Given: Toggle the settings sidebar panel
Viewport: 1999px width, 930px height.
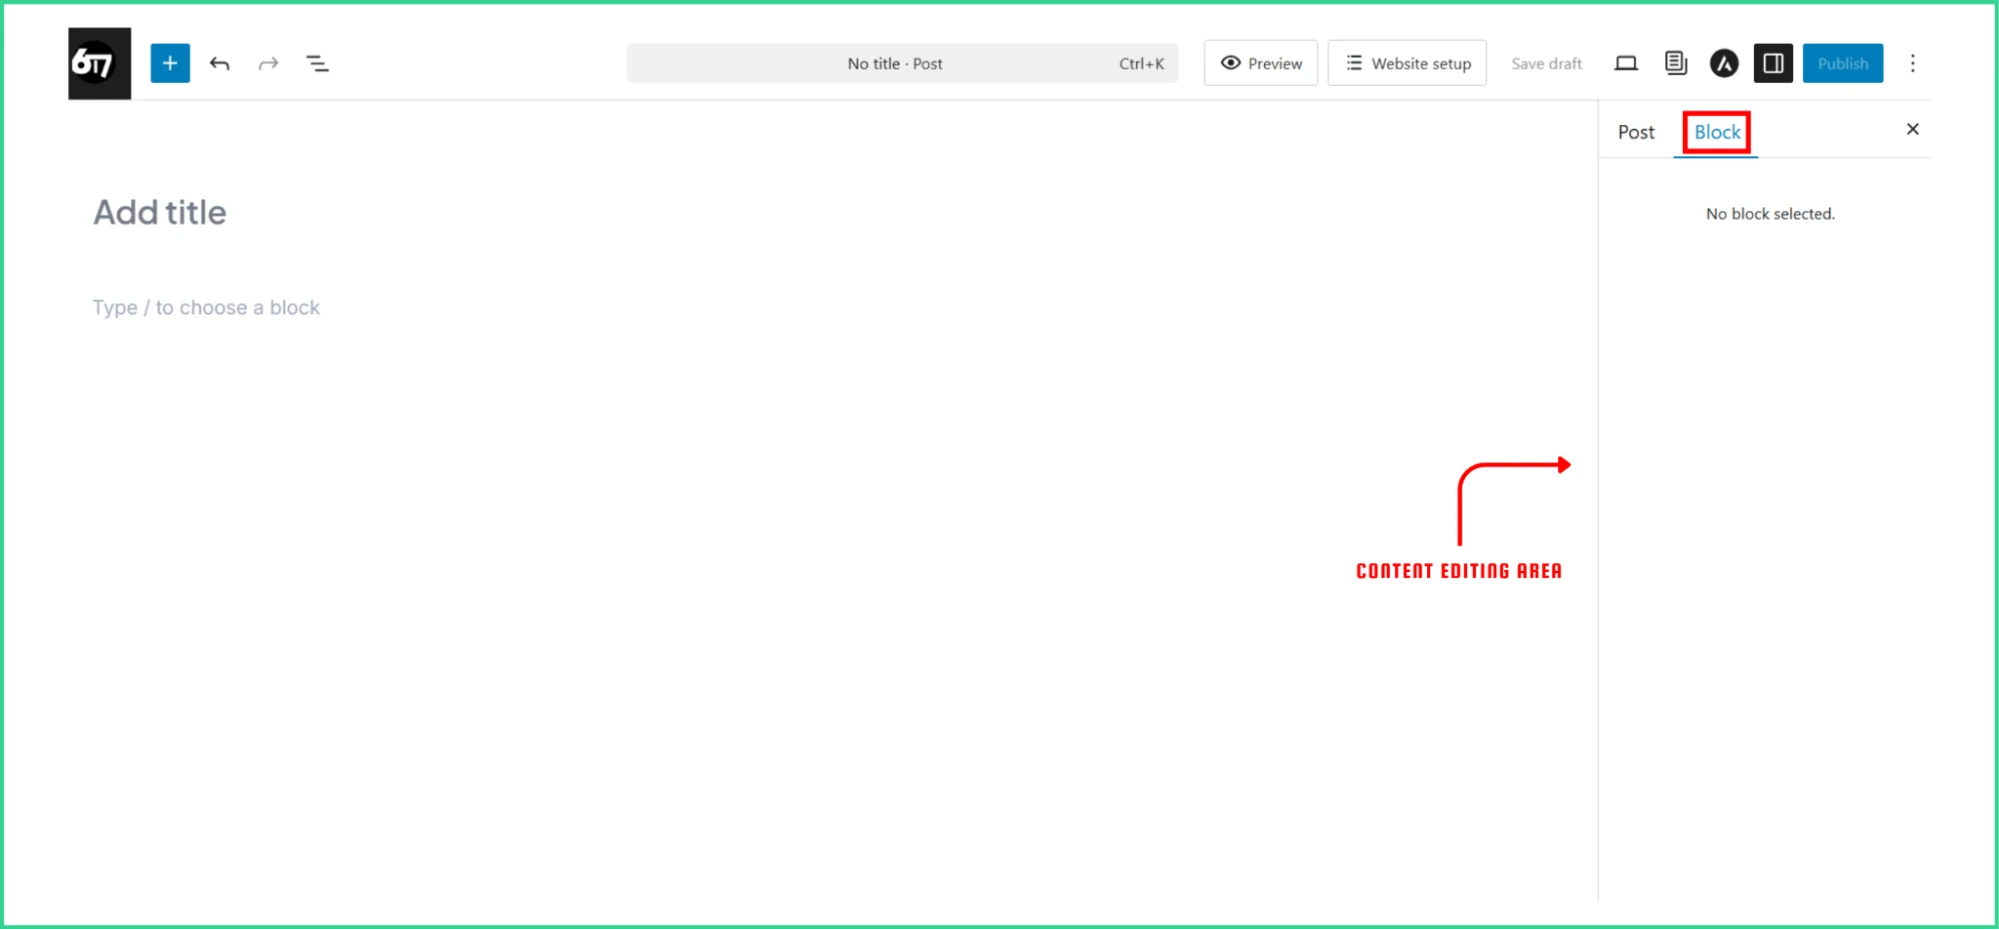Looking at the screenshot, I should [1773, 63].
